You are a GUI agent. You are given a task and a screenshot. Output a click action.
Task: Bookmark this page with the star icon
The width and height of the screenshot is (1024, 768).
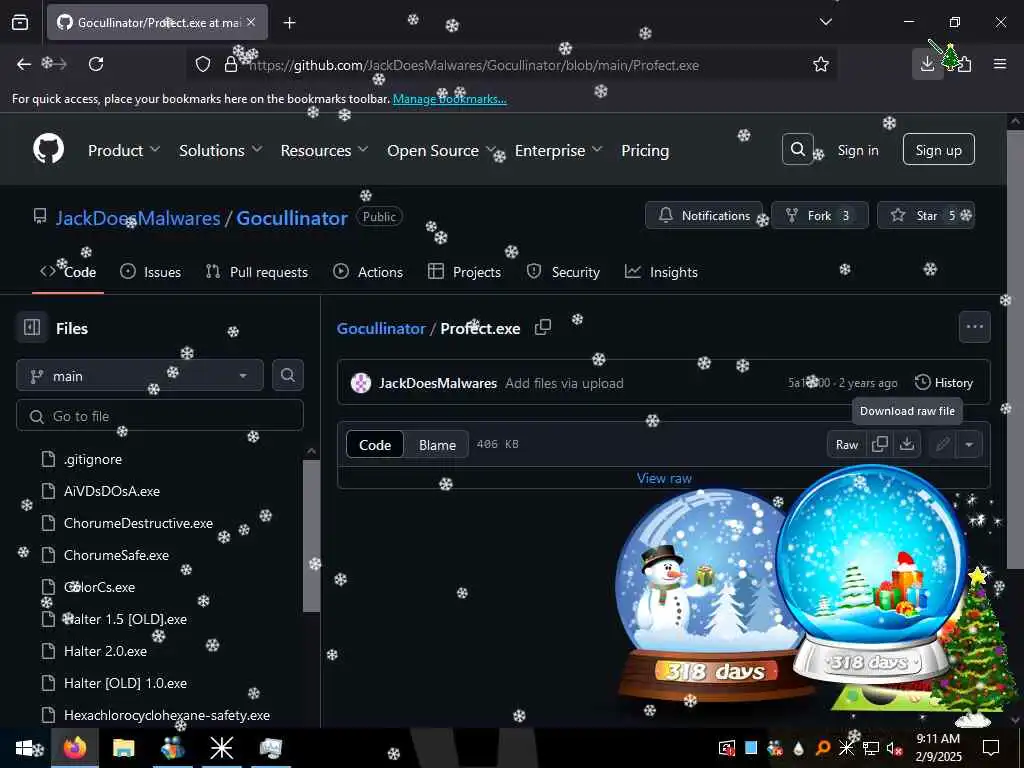click(x=820, y=64)
